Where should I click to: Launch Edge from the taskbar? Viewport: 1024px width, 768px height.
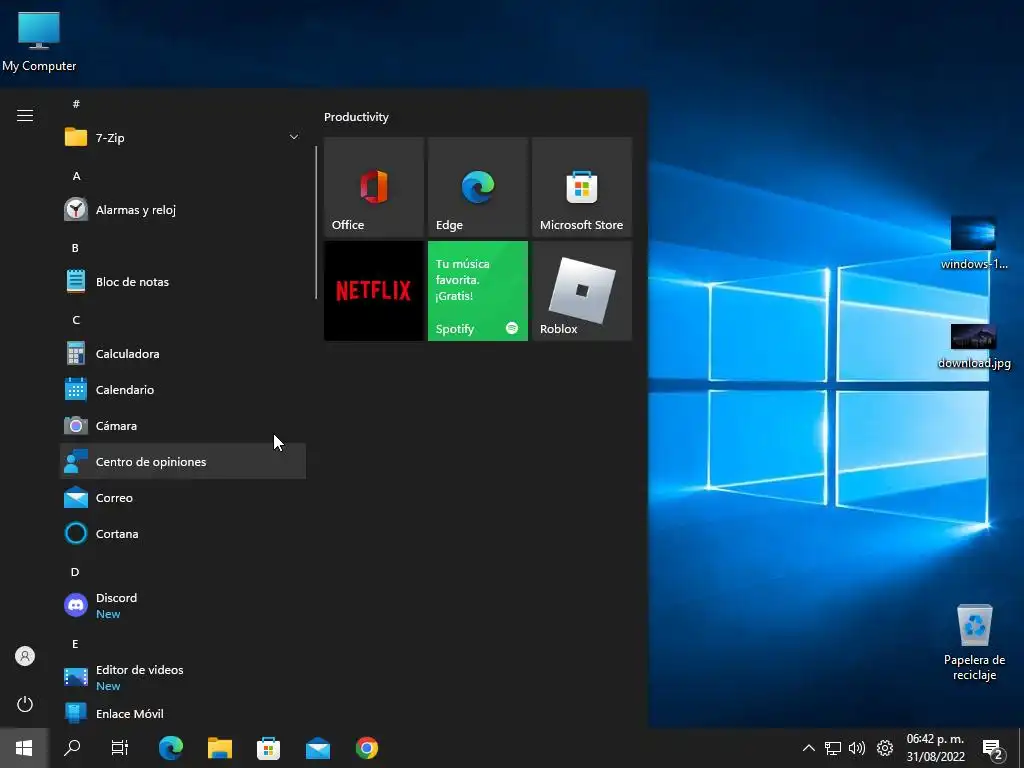point(171,748)
